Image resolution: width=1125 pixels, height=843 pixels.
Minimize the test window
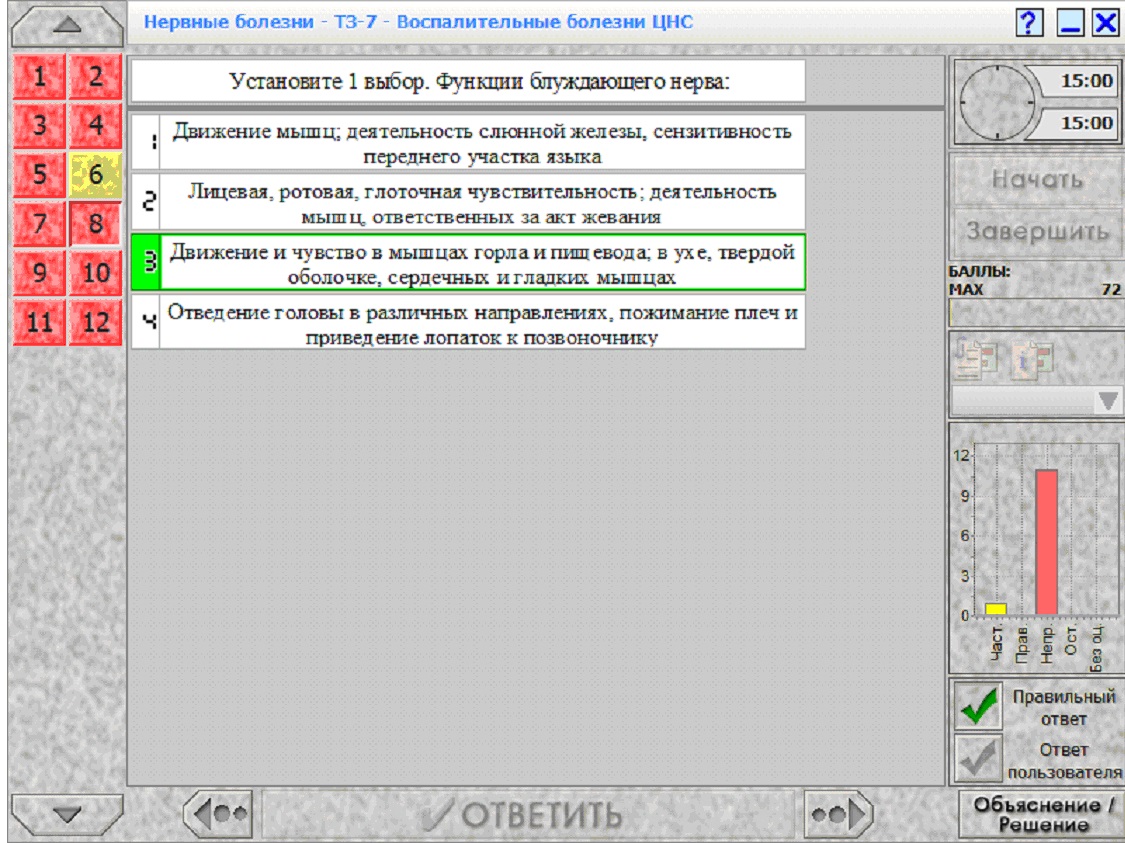point(1070,23)
